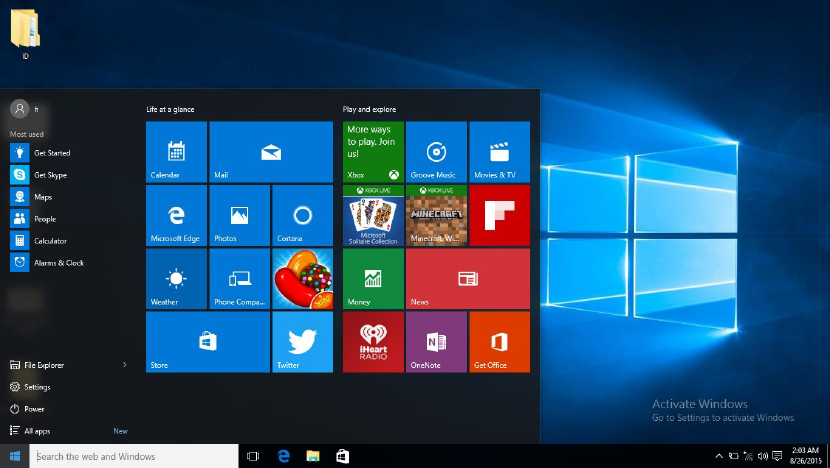Launch the iHeart Radio tile
830x468 pixels.
373,342
